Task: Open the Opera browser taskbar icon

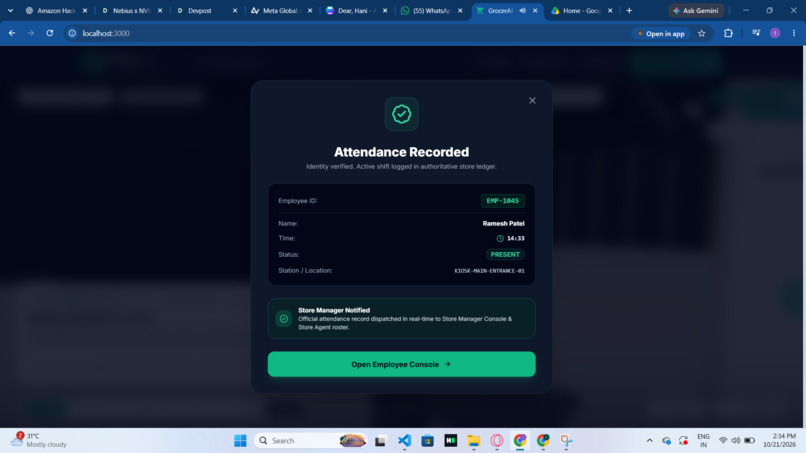Action: pos(497,441)
